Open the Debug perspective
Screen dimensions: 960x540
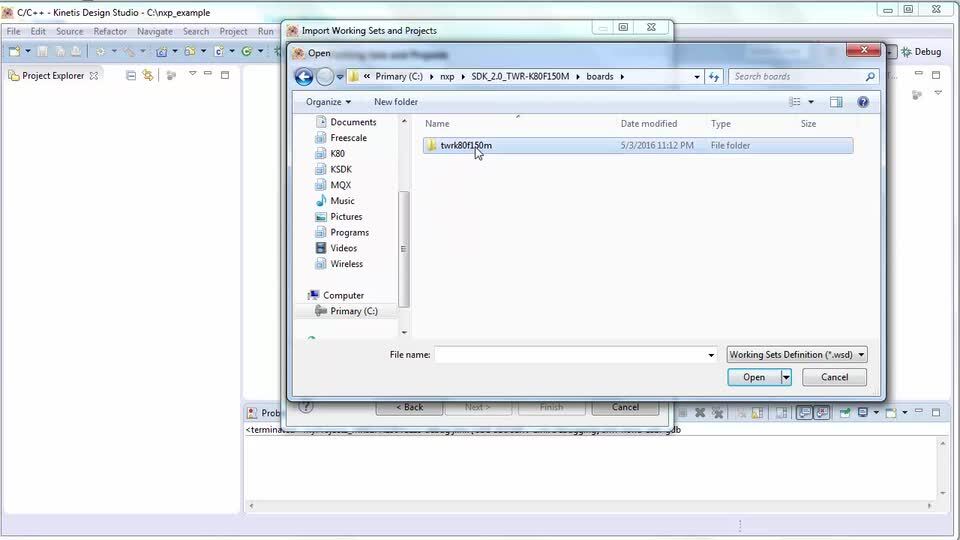921,52
